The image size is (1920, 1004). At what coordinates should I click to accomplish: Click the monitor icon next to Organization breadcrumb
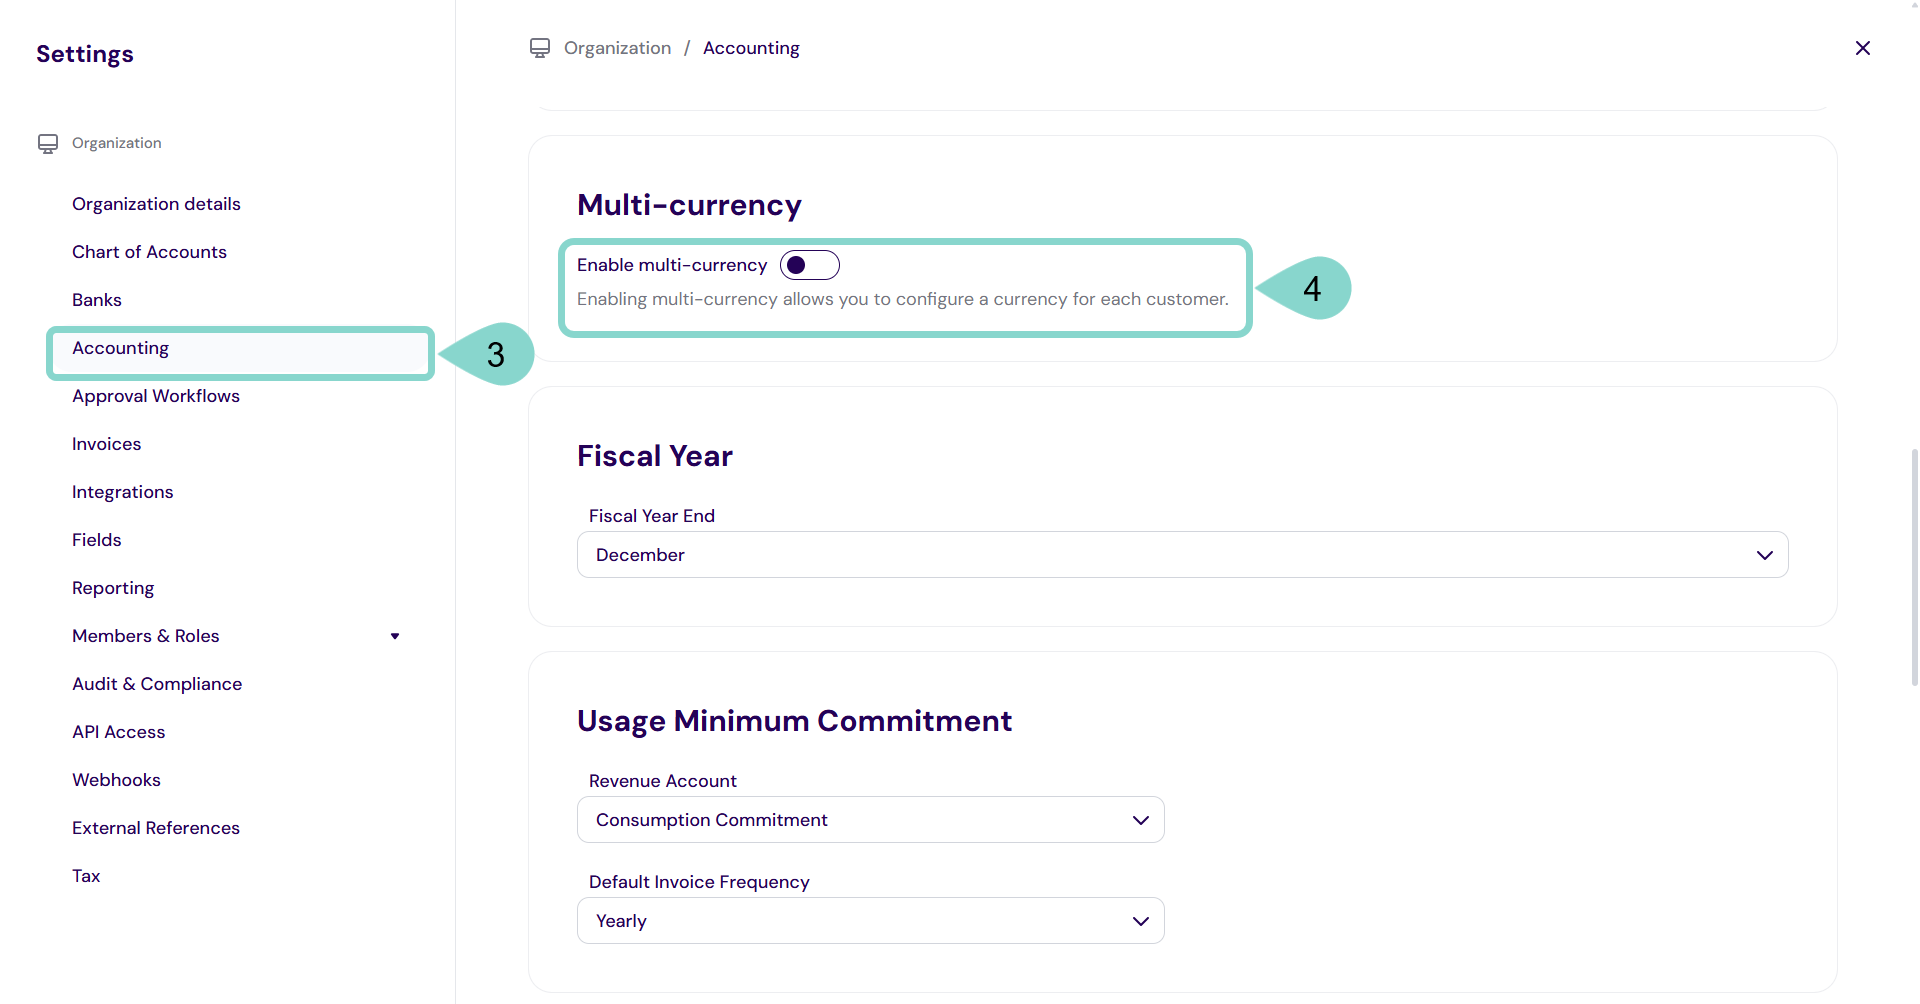[540, 48]
